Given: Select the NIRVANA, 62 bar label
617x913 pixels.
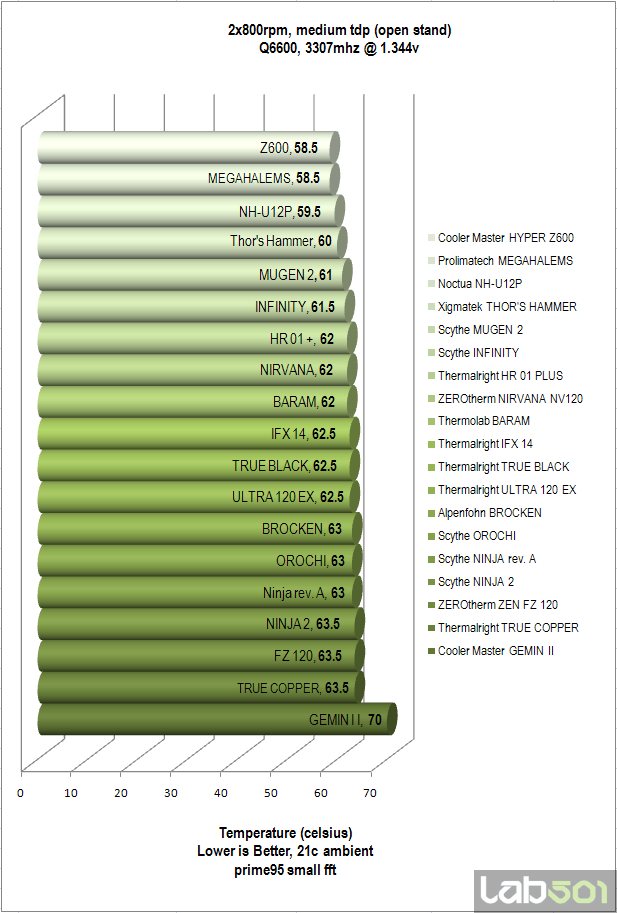Looking at the screenshot, I should pyautogui.click(x=296, y=370).
